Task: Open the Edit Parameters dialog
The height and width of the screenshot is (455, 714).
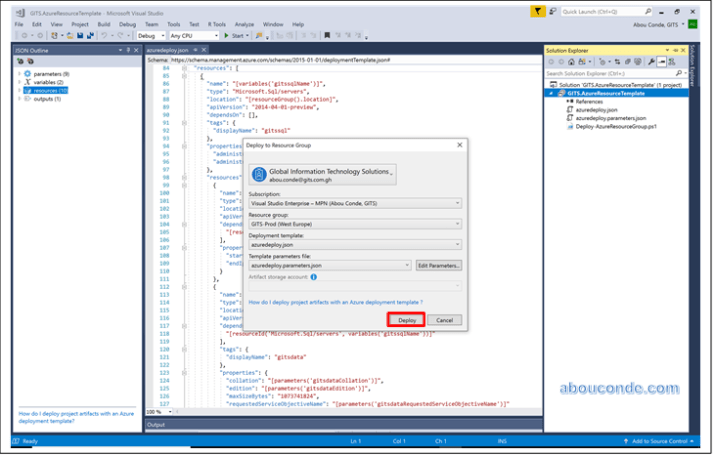Action: (x=438, y=265)
